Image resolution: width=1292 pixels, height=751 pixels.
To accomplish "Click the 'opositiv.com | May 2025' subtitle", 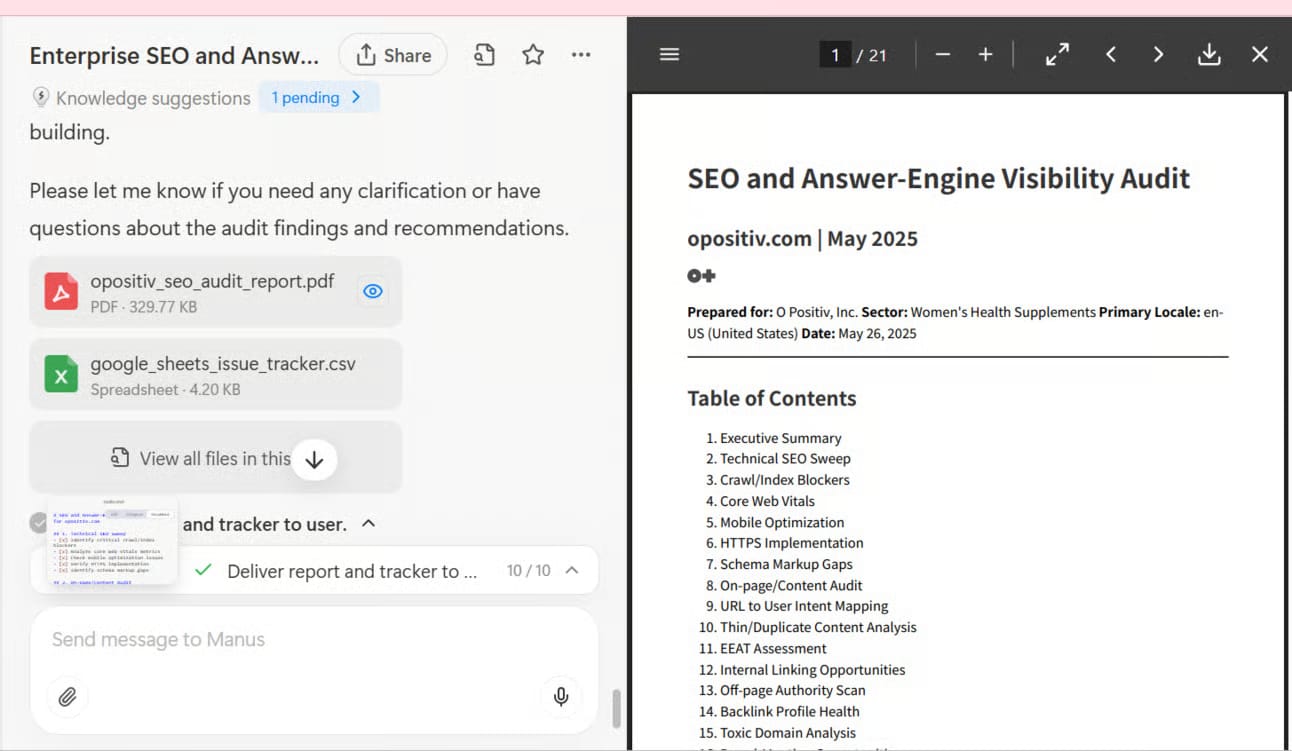I will coord(802,239).
